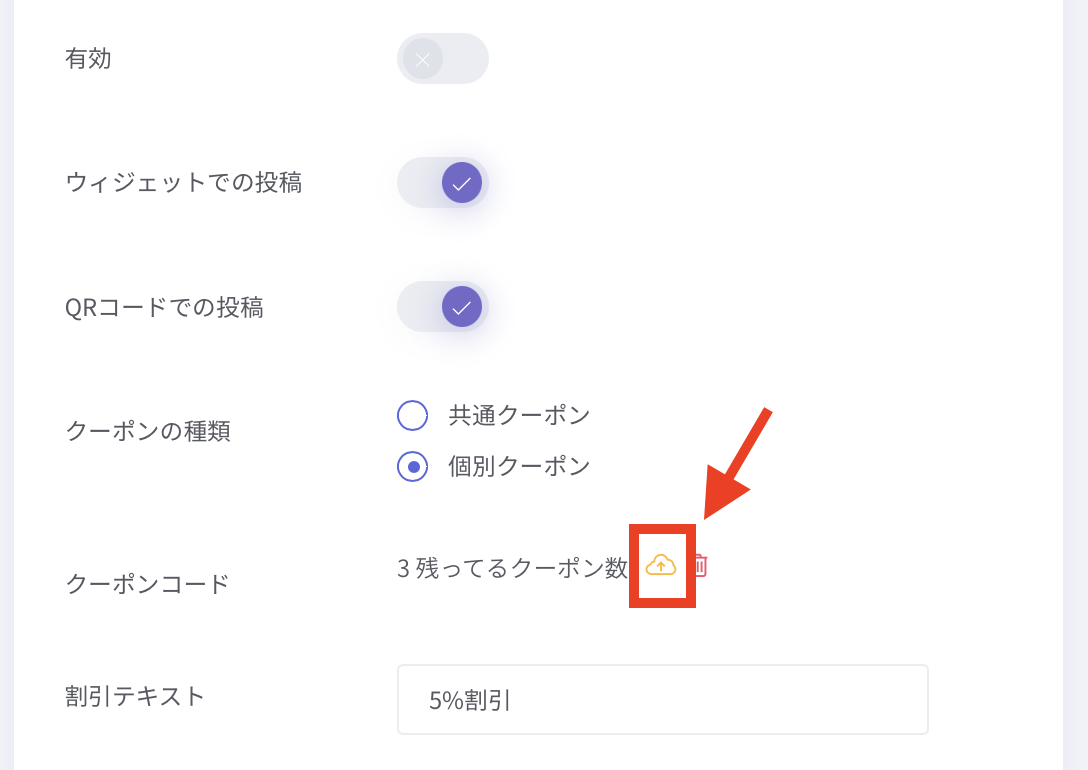Click checkmark knob of ウィジェットでの投稿 switch
Viewport: 1088px width, 770px height.
pos(462,183)
